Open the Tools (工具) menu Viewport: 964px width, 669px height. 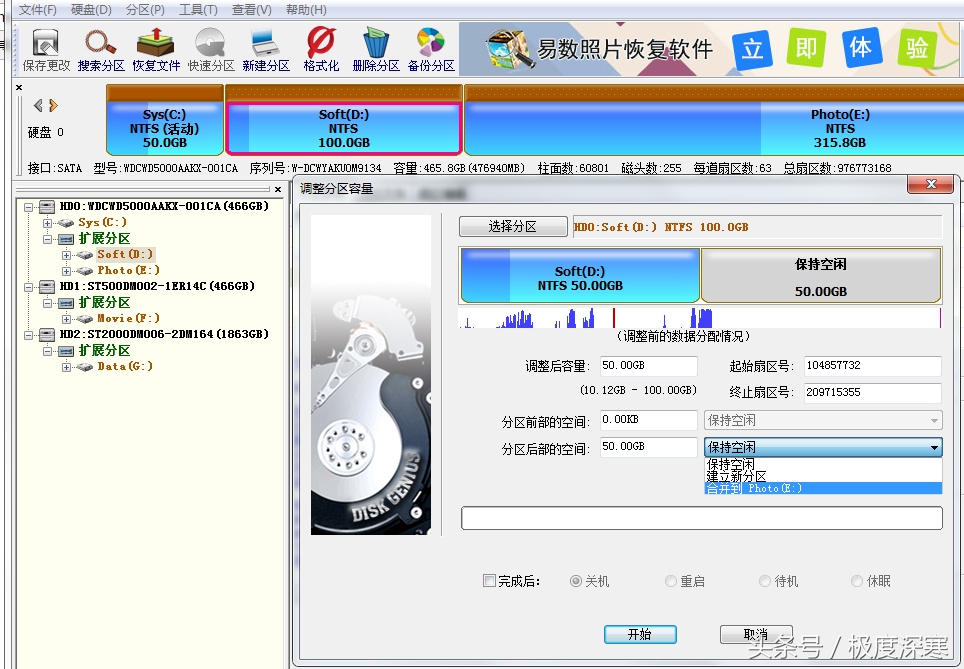click(198, 10)
